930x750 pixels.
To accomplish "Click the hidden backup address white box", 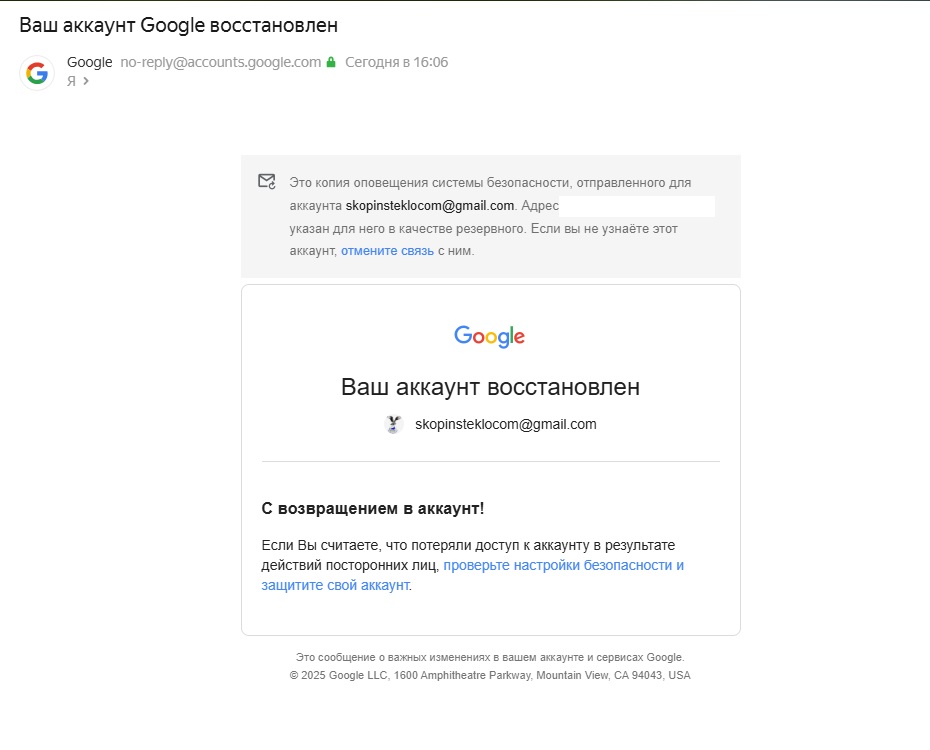I will 637,206.
